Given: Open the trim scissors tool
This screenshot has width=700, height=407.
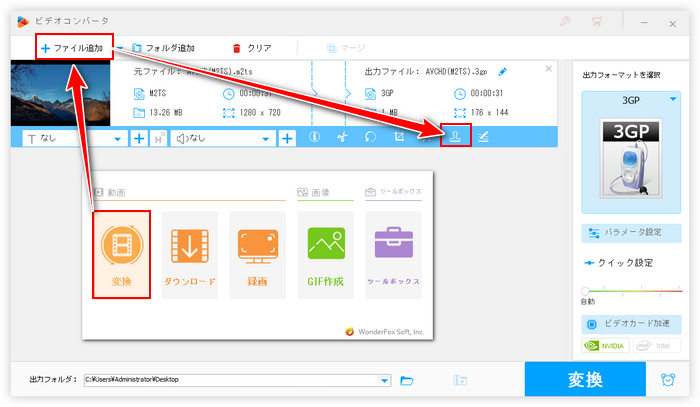Looking at the screenshot, I should (x=342, y=138).
